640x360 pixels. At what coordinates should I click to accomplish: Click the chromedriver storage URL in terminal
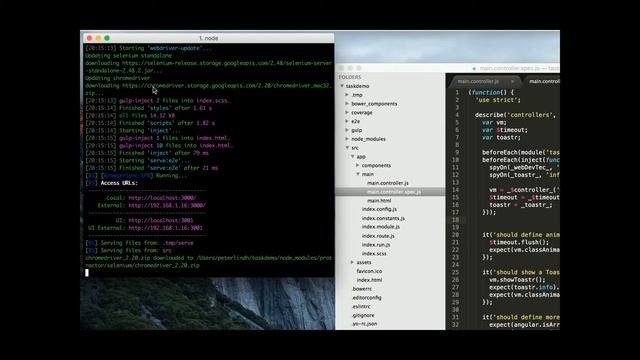[226, 86]
